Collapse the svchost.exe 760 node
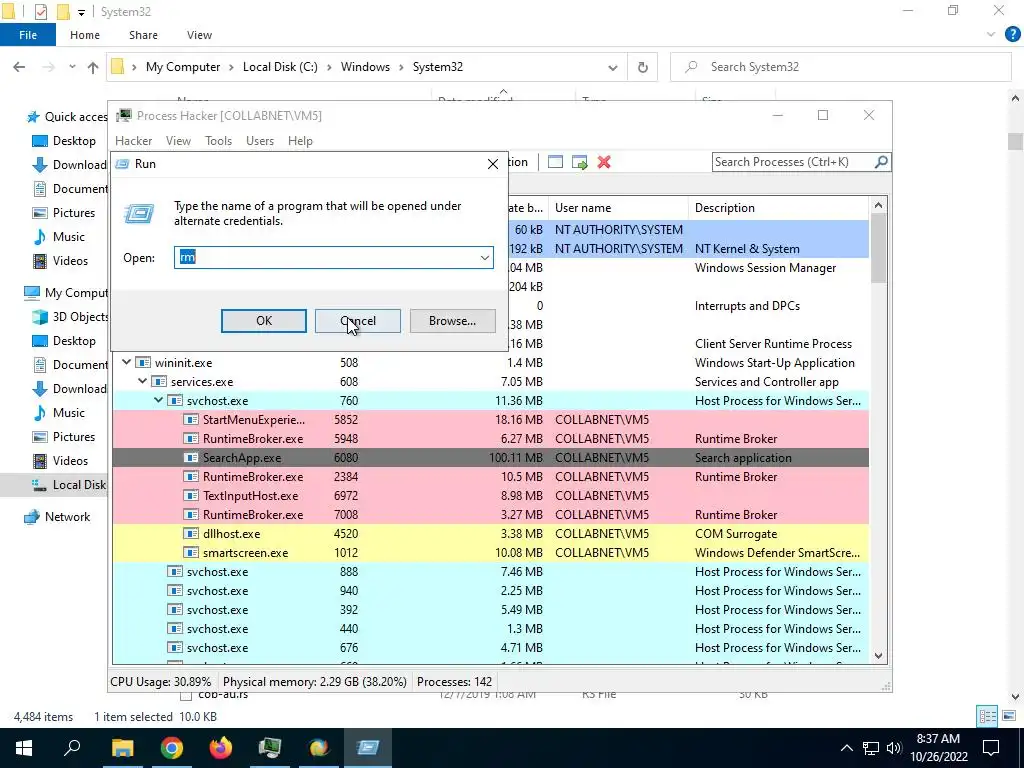The height and width of the screenshot is (768, 1024). (x=159, y=400)
